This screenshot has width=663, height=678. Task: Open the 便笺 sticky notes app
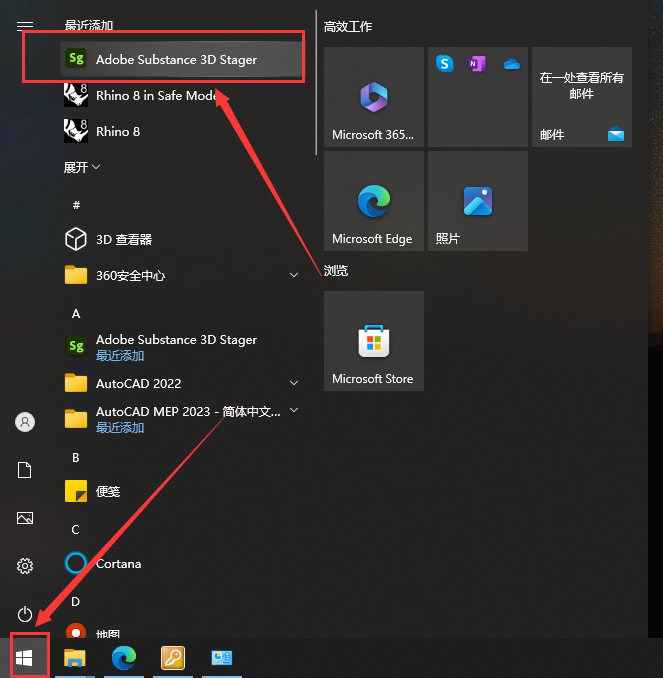181,491
